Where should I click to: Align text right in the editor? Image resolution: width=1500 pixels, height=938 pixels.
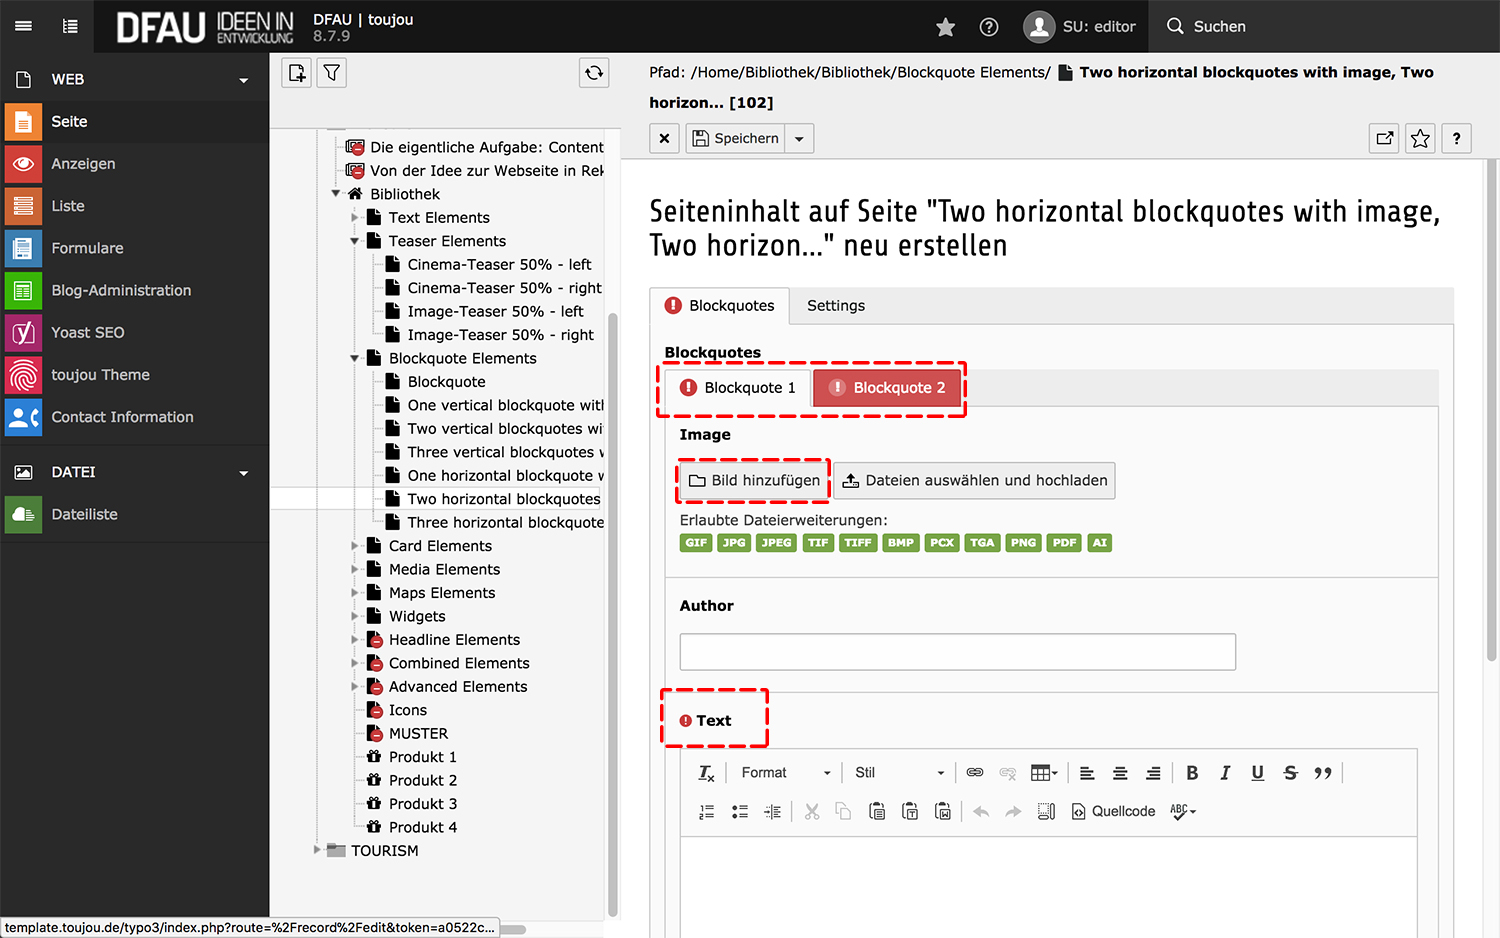1153,773
